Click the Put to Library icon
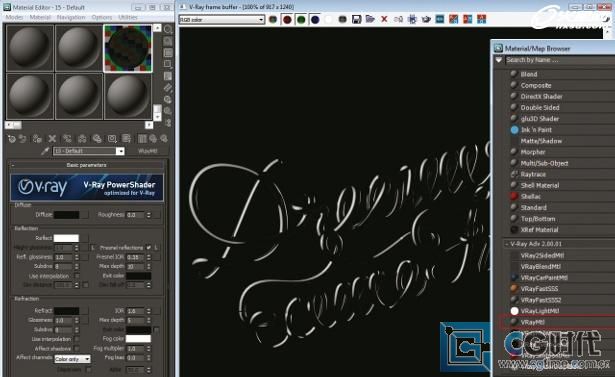This screenshot has width=615, height=377. point(97,138)
